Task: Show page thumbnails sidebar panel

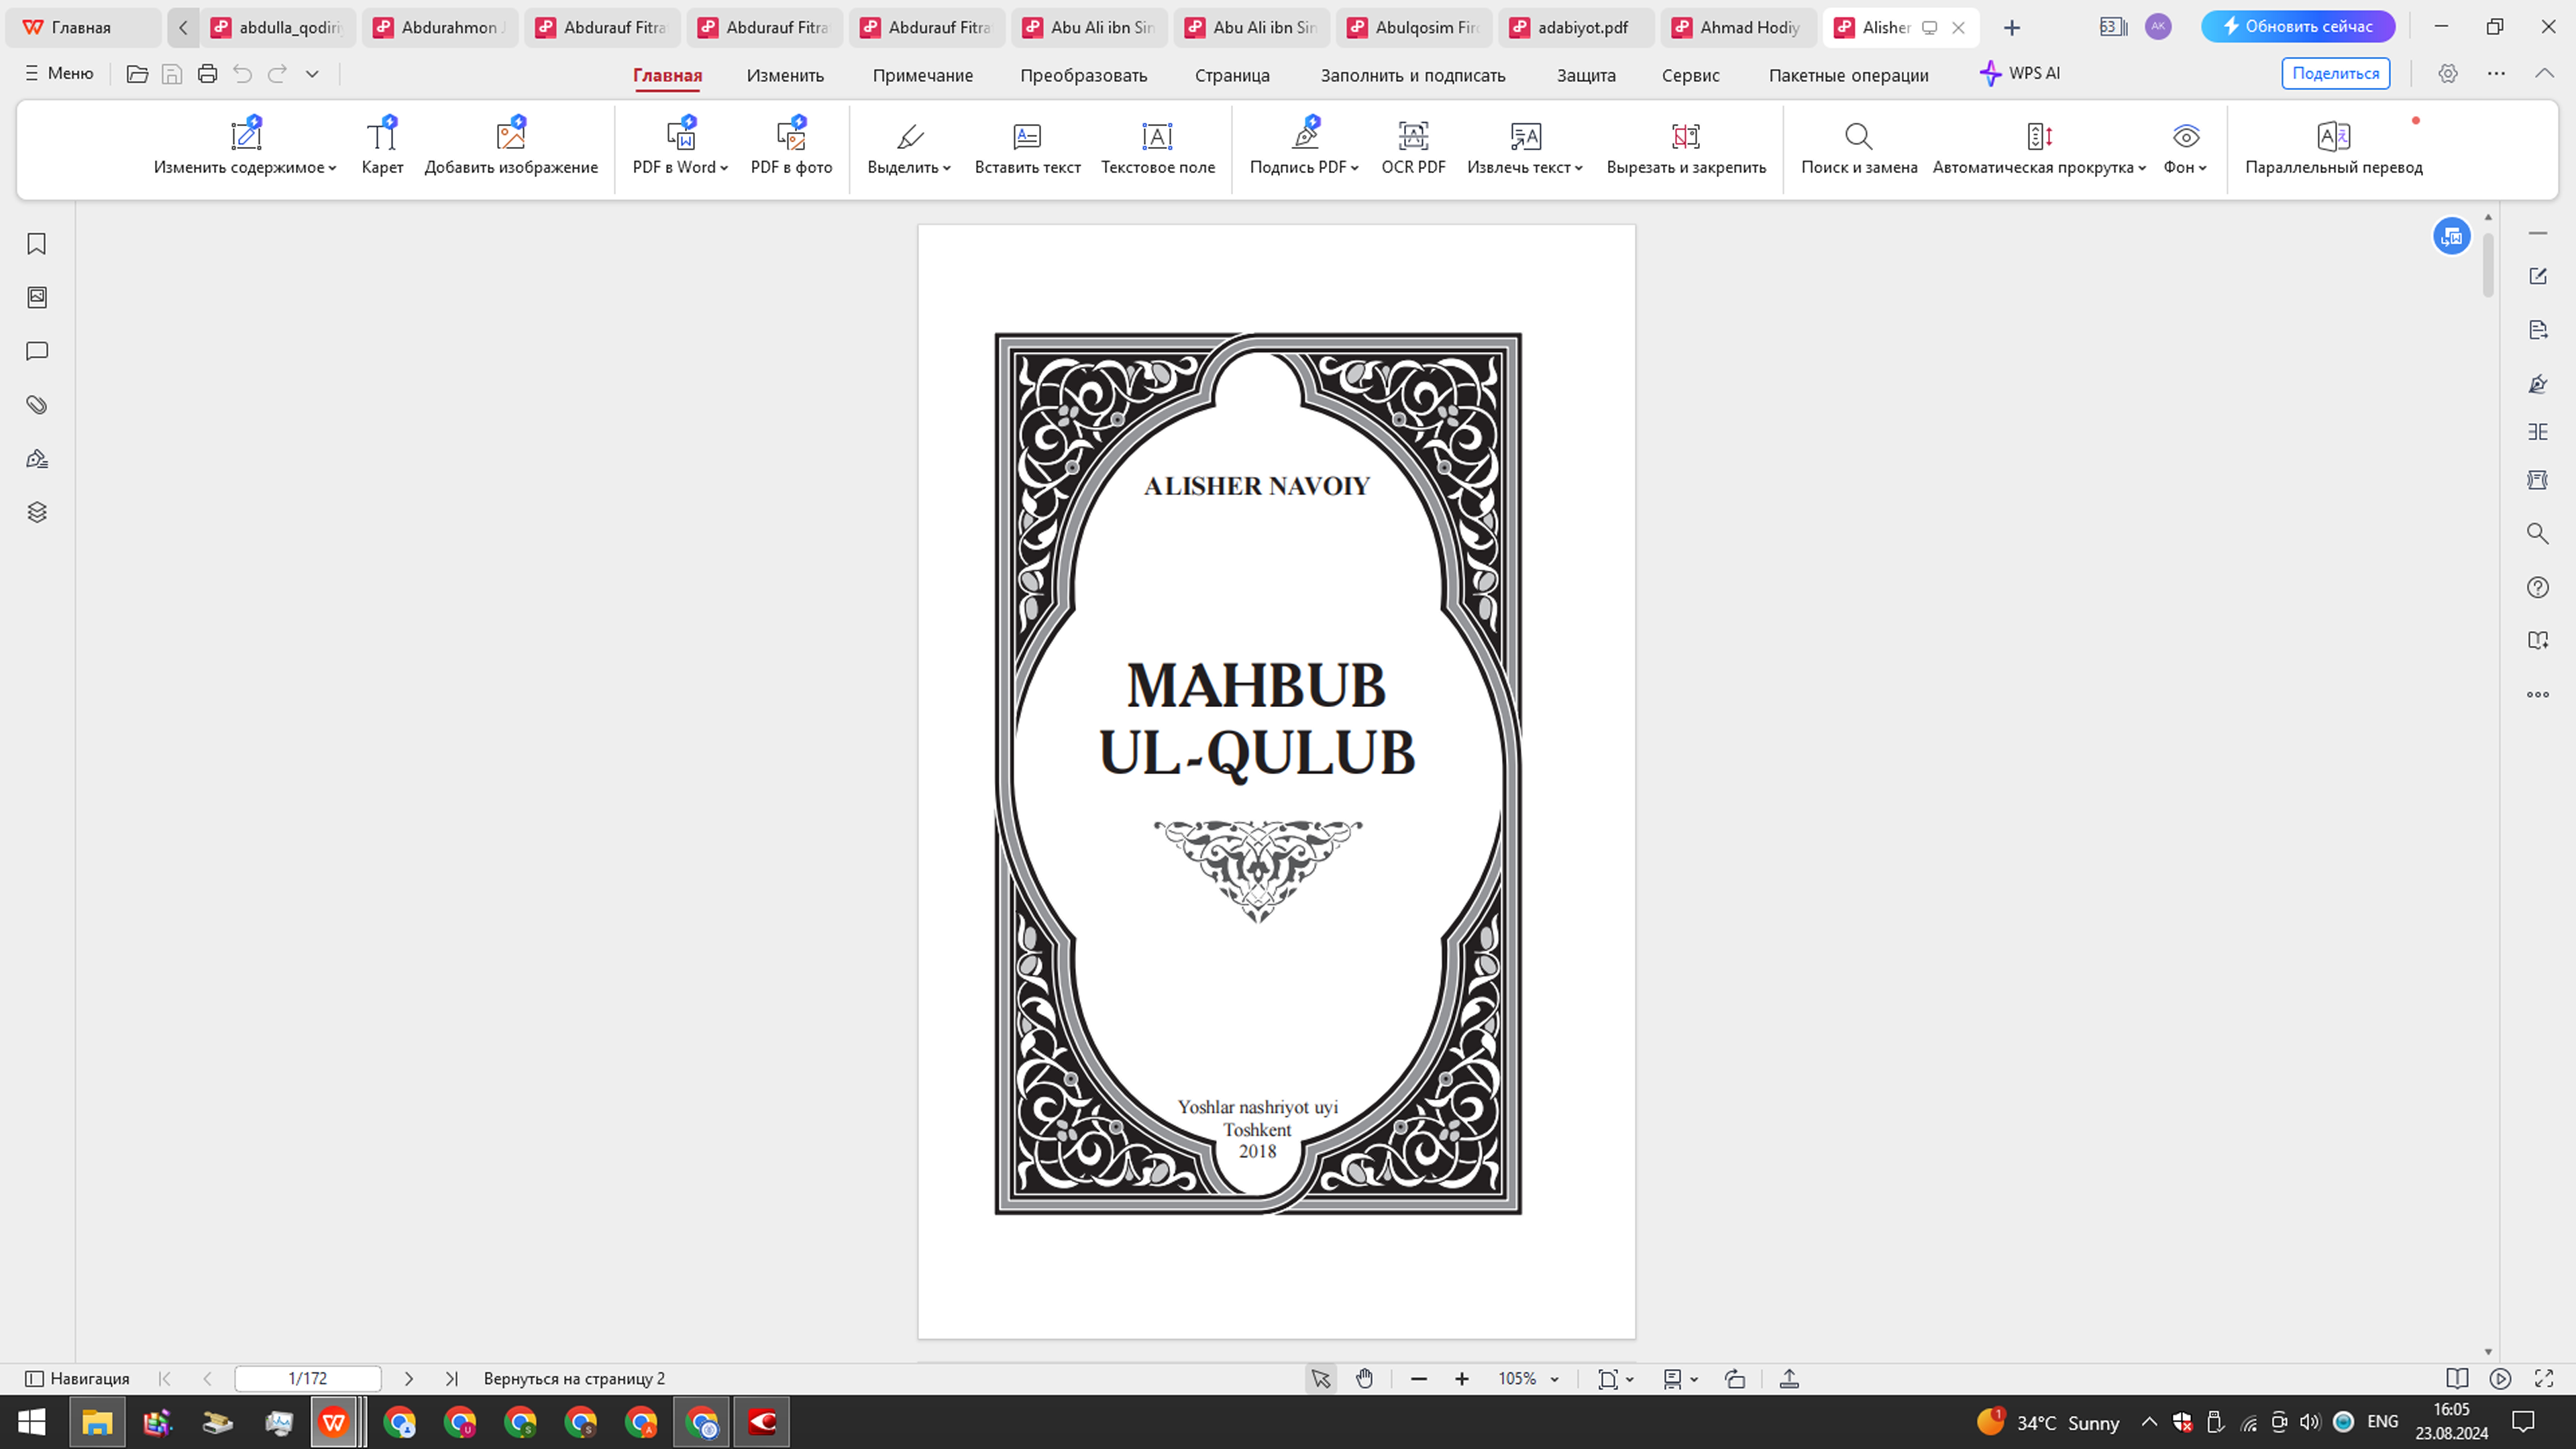Action: pos(37,297)
